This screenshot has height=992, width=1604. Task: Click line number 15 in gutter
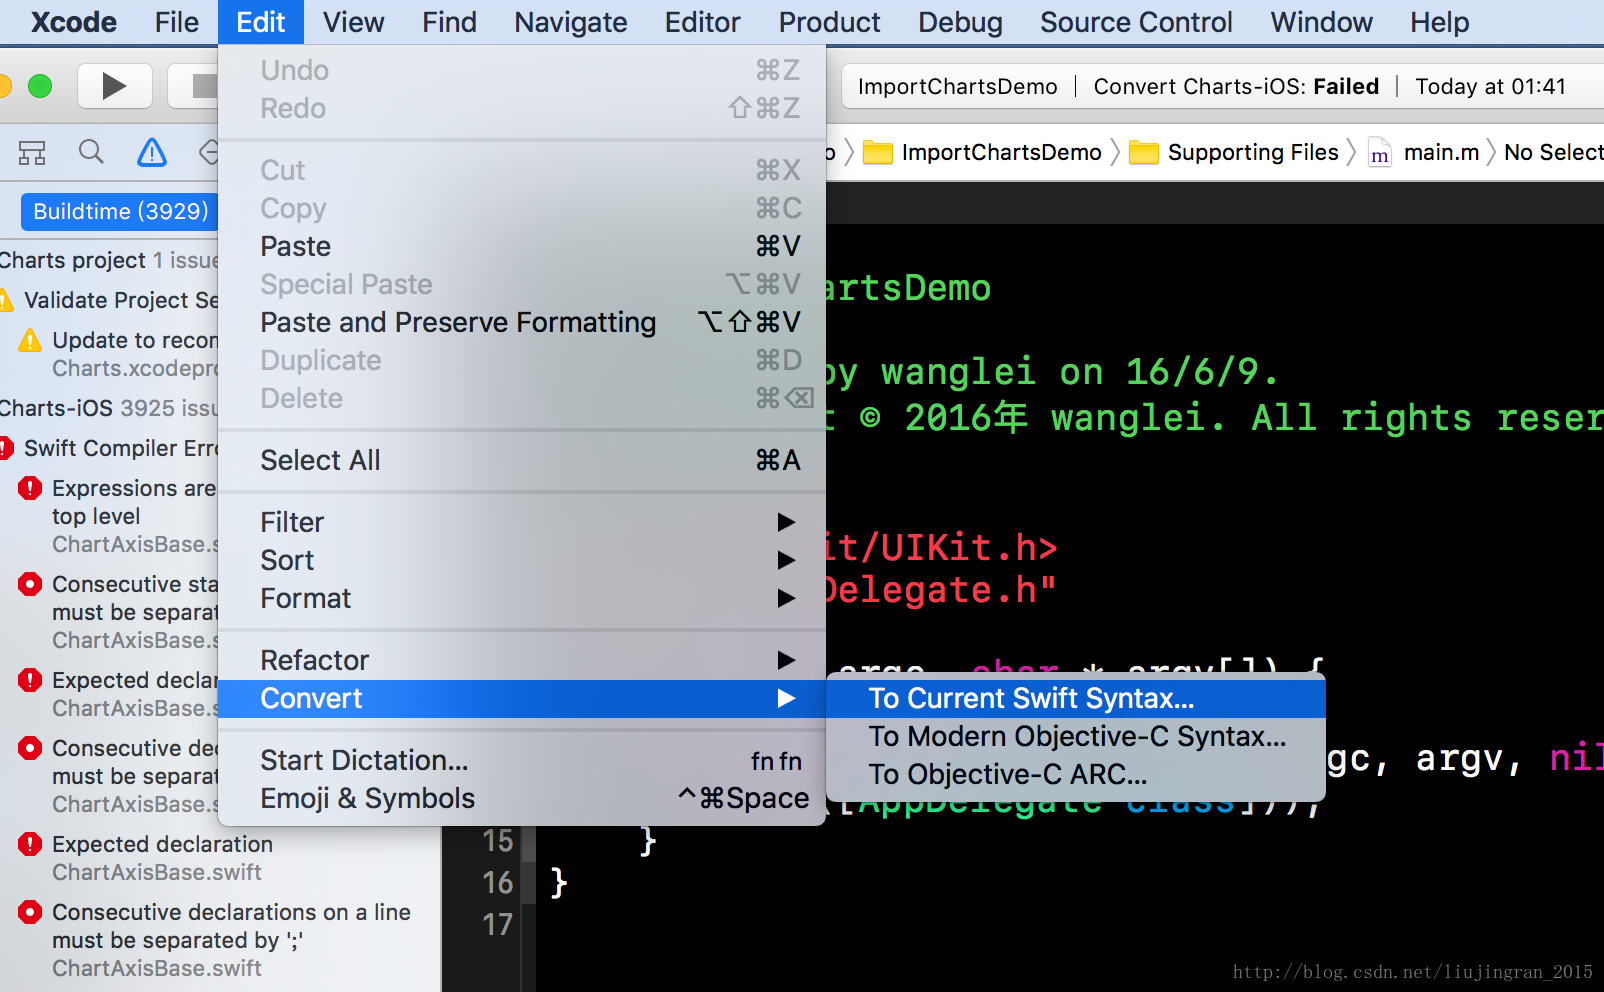(497, 841)
